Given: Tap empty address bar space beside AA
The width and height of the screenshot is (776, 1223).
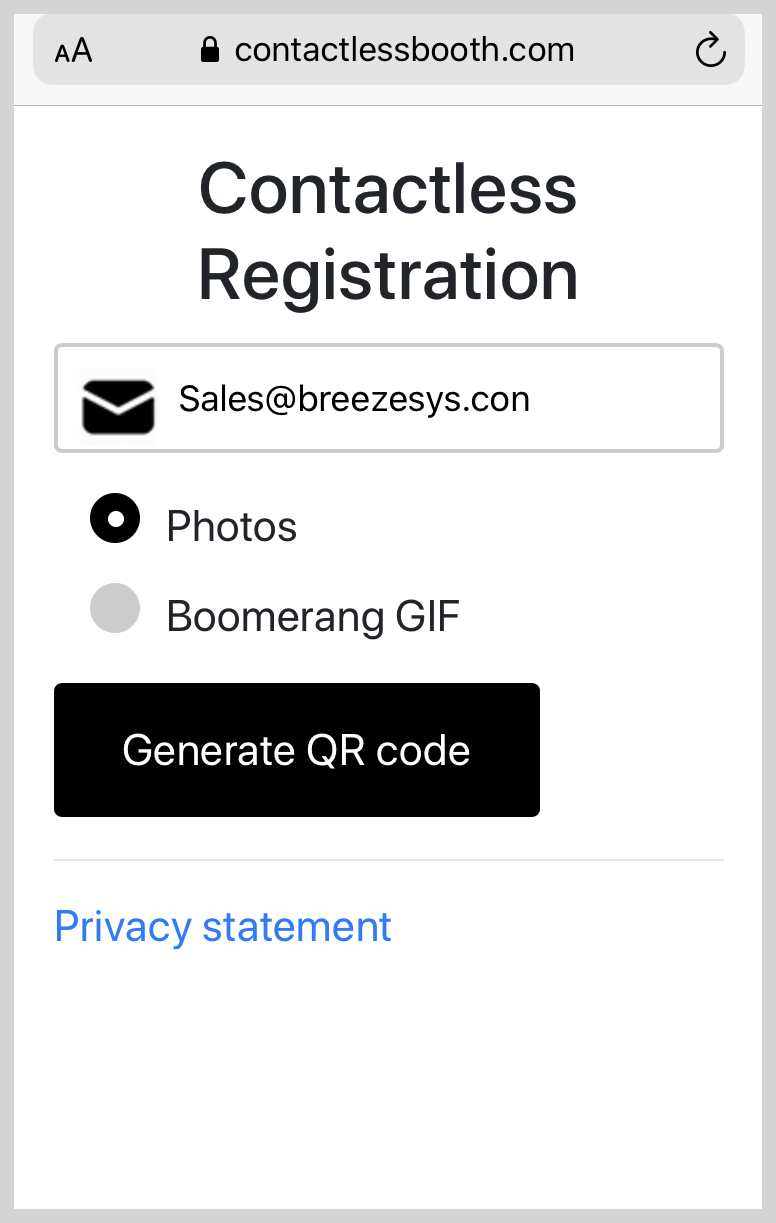Looking at the screenshot, I should [x=145, y=50].
